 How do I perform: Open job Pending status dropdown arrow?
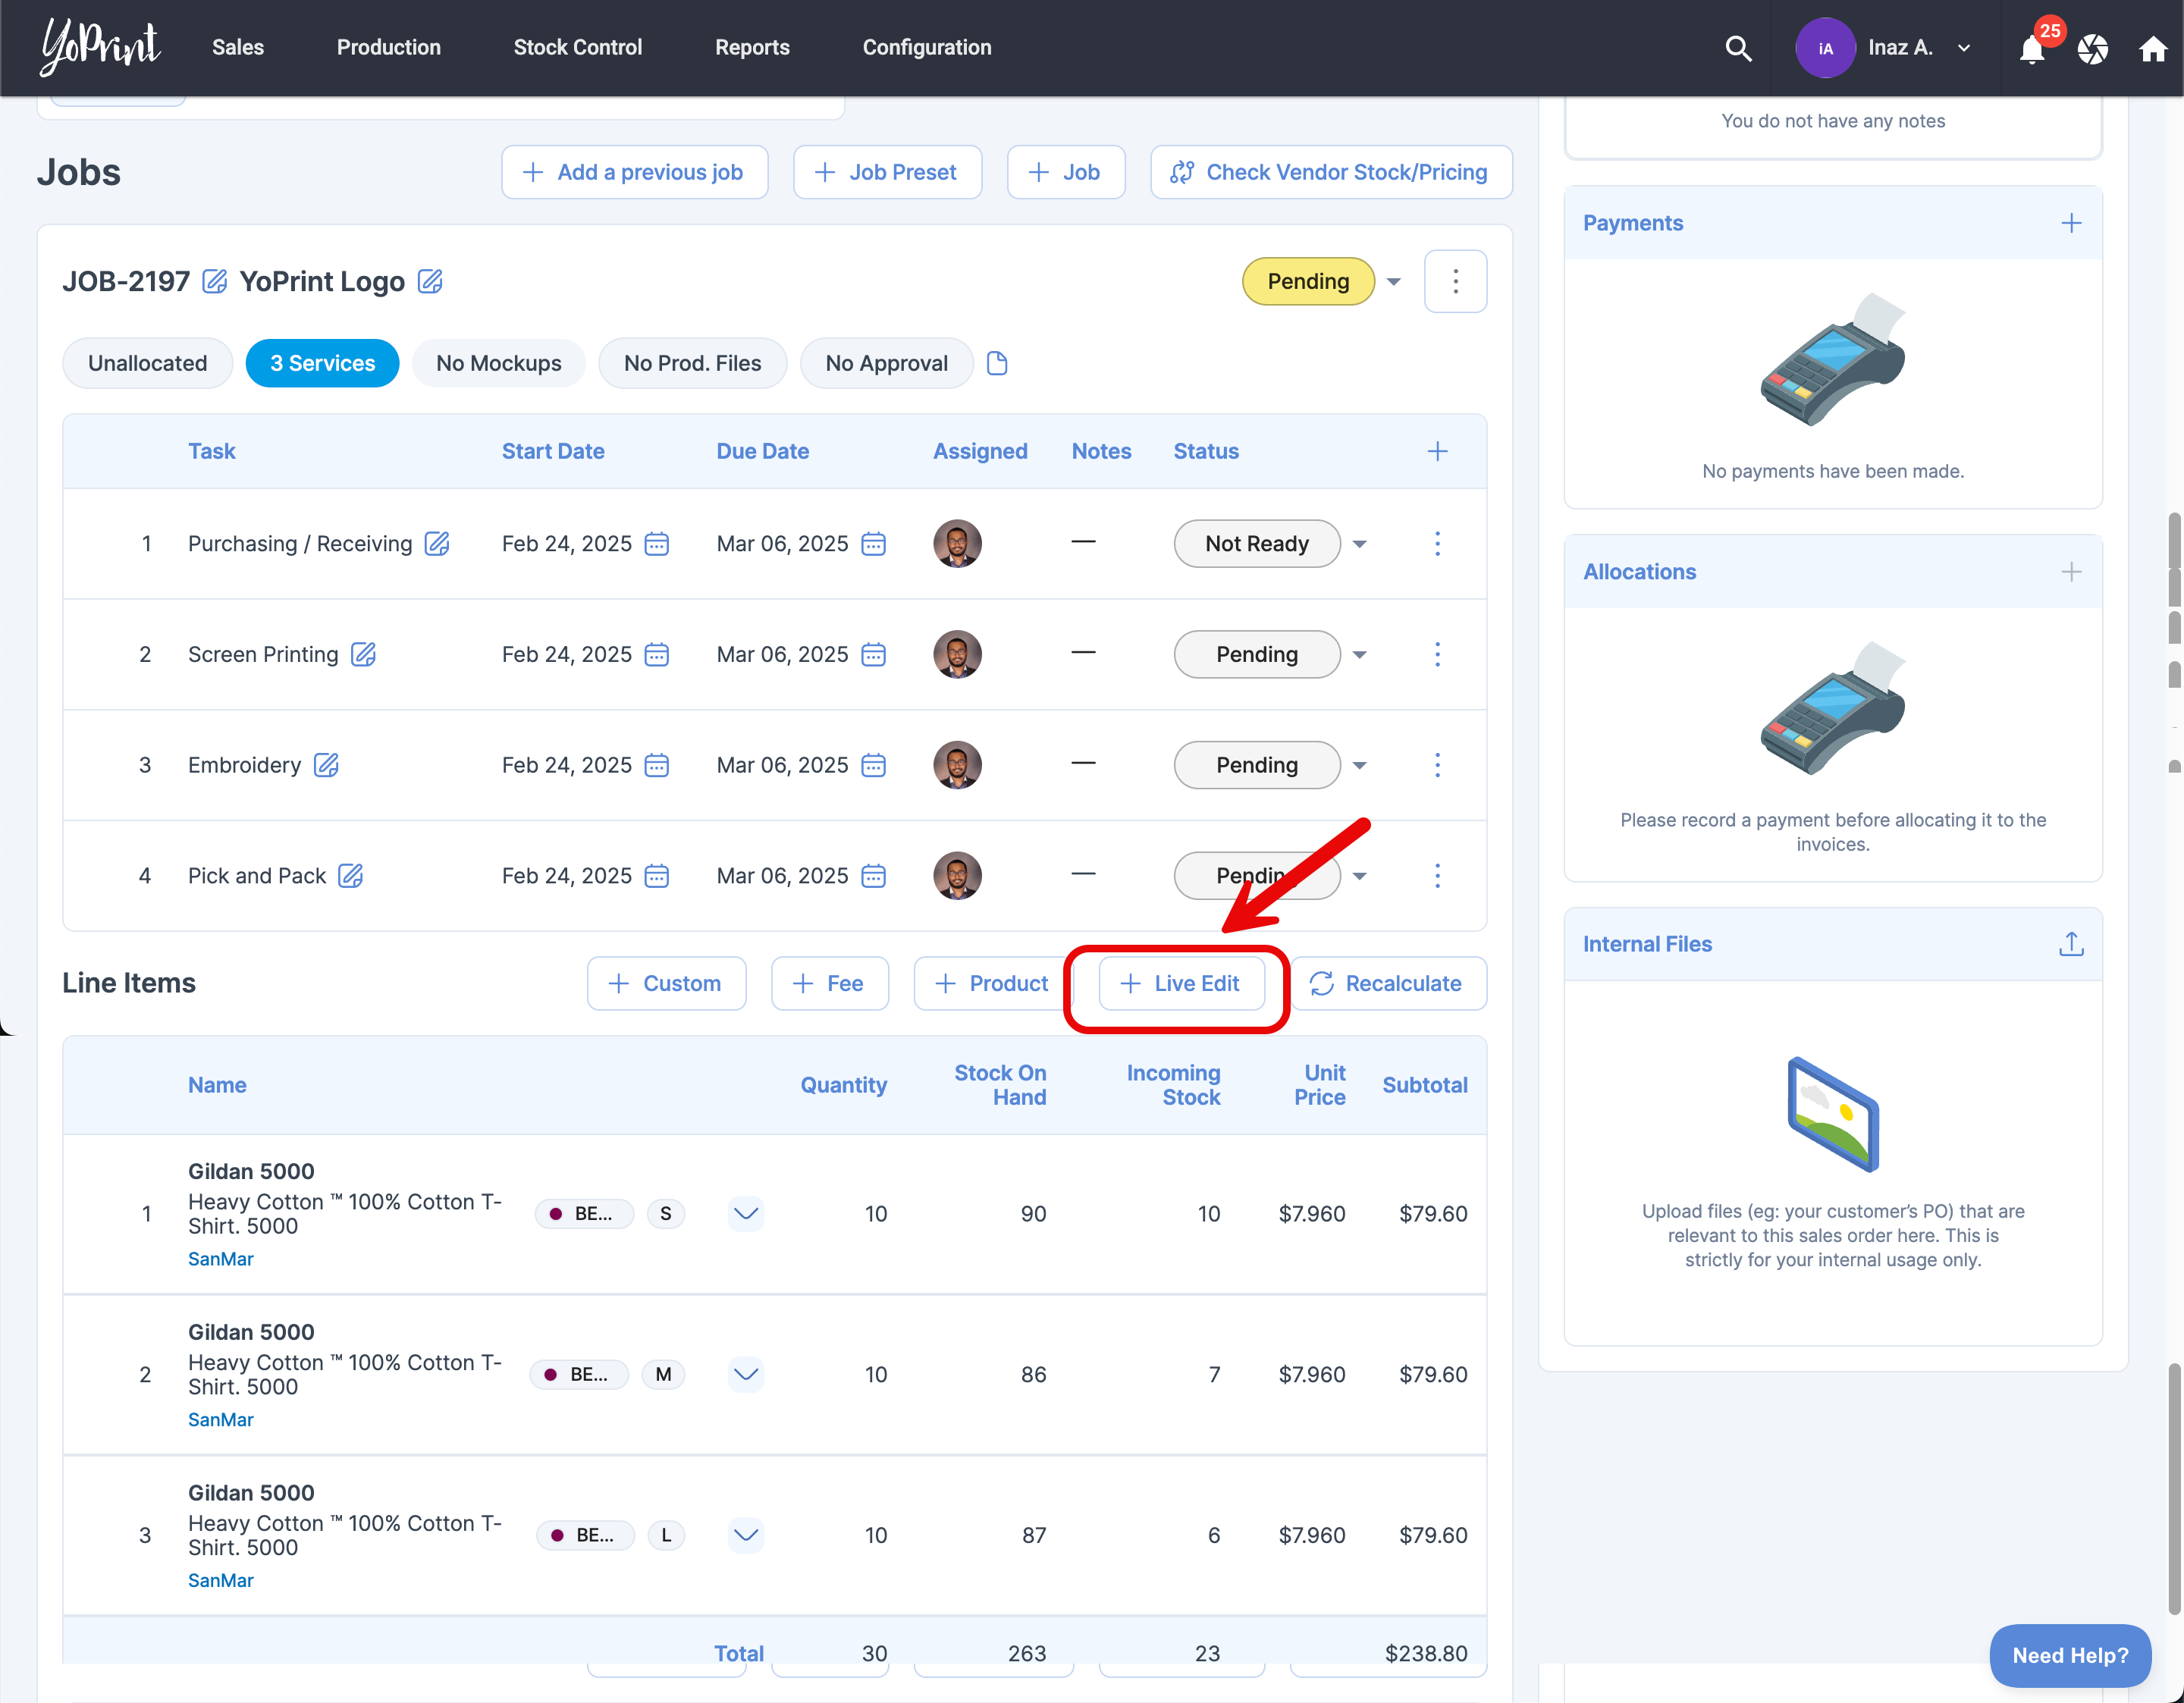[x=1393, y=282]
